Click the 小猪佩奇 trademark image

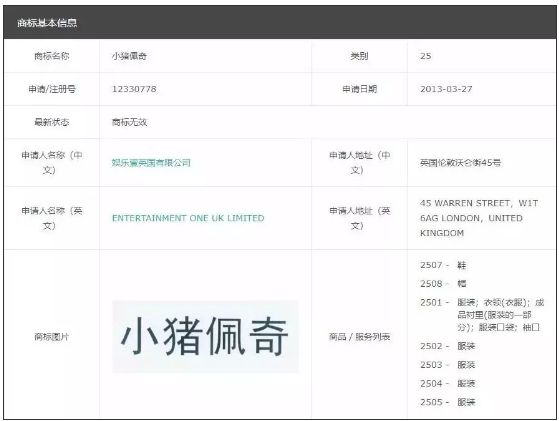tap(205, 337)
